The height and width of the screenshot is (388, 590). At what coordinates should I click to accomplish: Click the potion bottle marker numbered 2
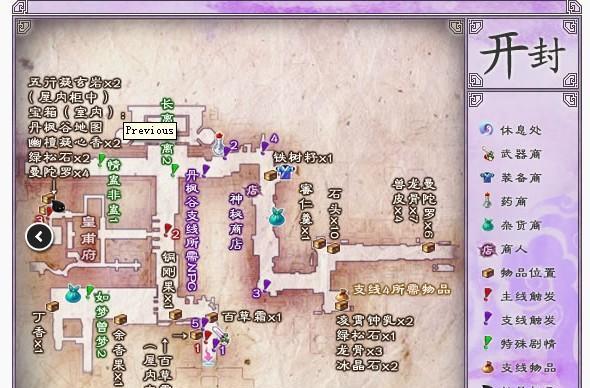[x=219, y=144]
